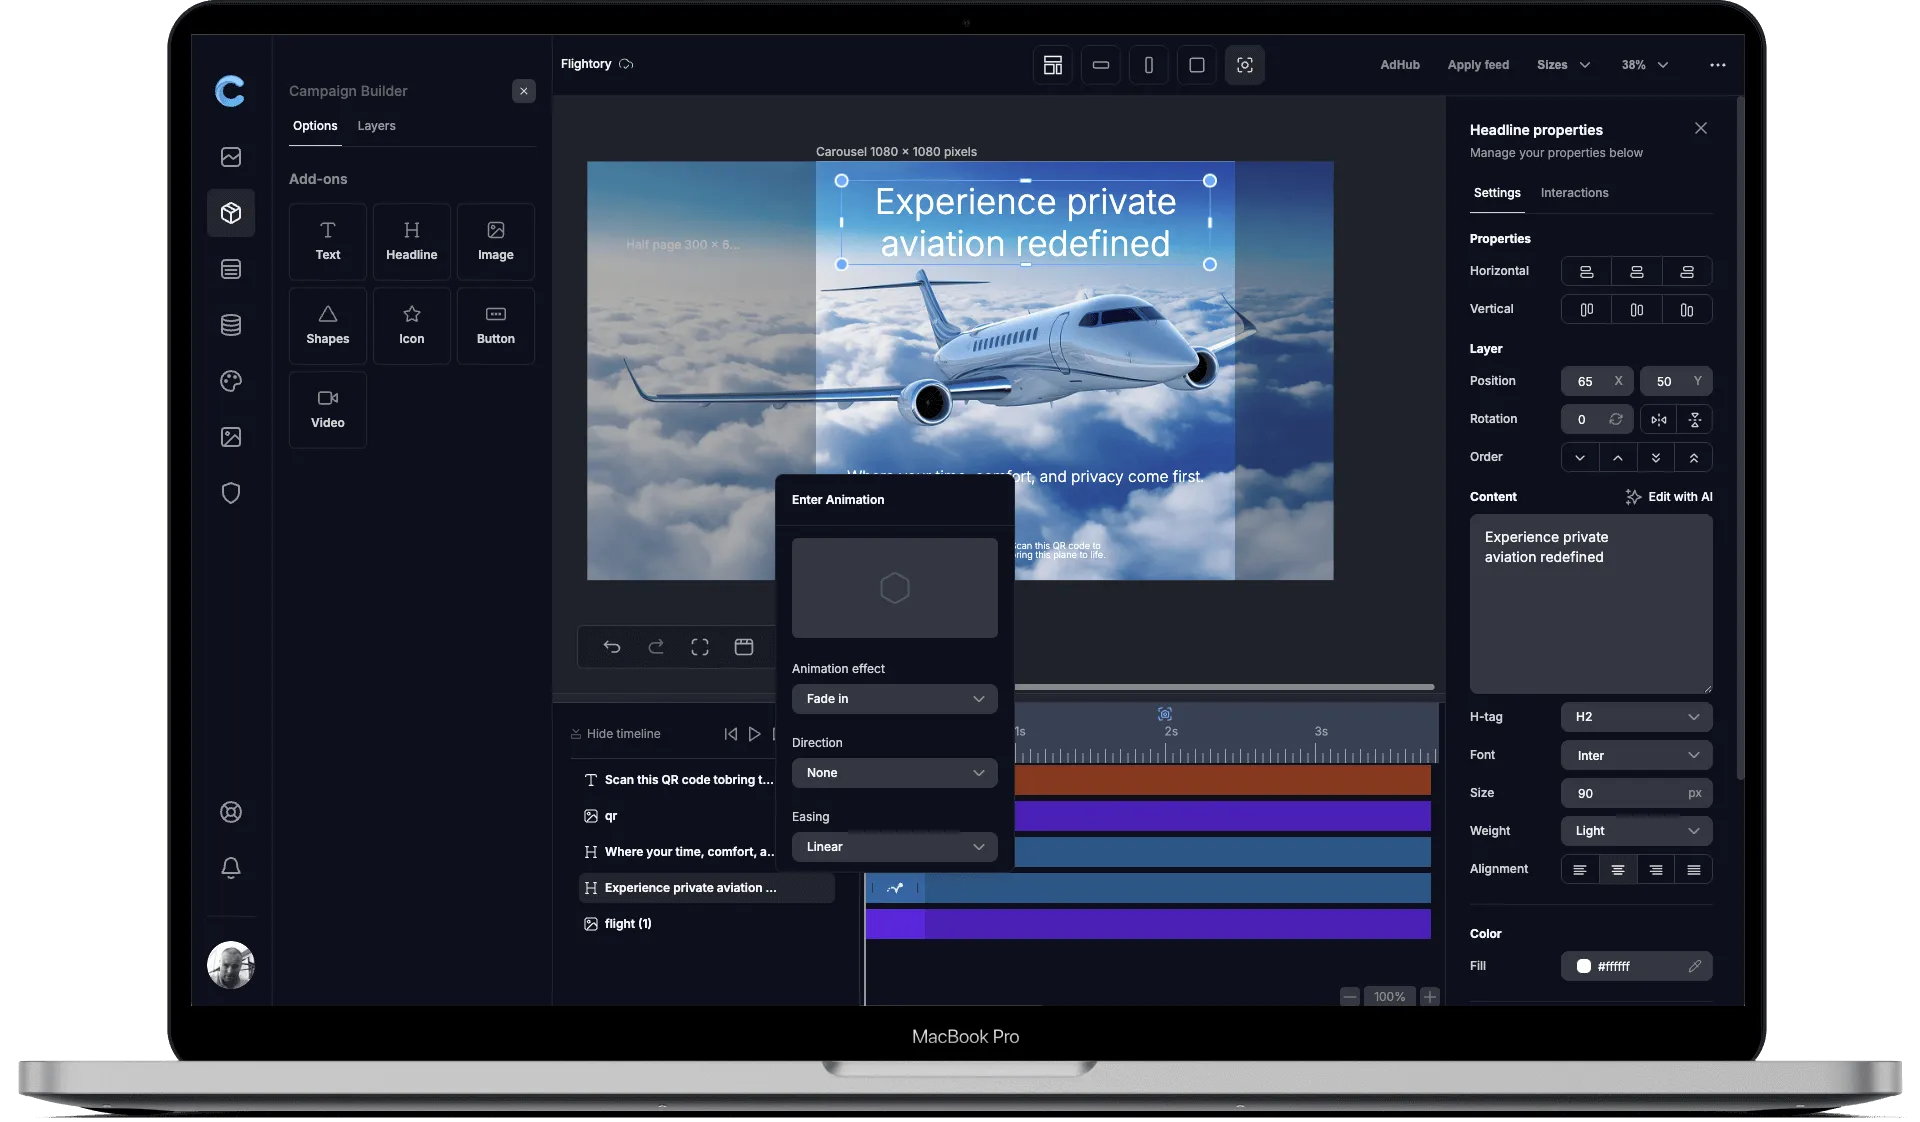This screenshot has width=1920, height=1122.
Task: Open the Easing Linear dropdown
Action: pos(895,847)
